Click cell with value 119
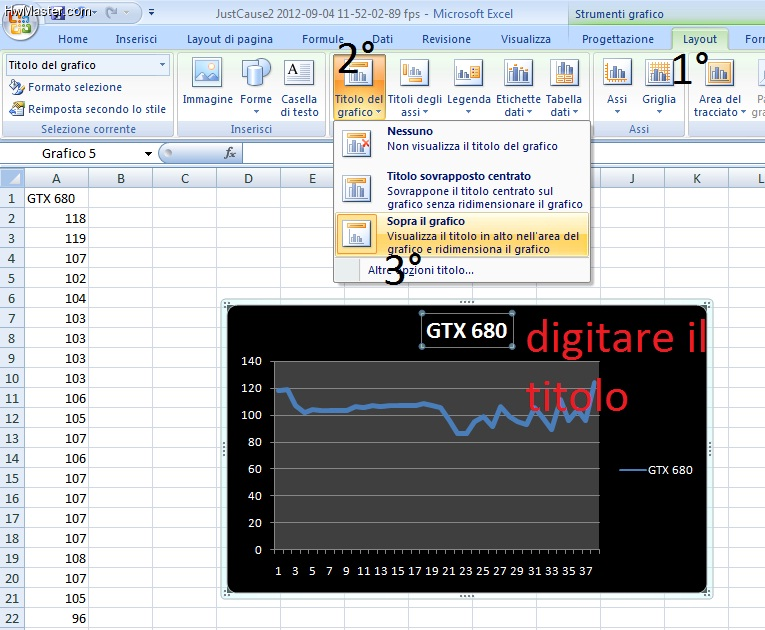The height and width of the screenshot is (630, 765). [57, 239]
